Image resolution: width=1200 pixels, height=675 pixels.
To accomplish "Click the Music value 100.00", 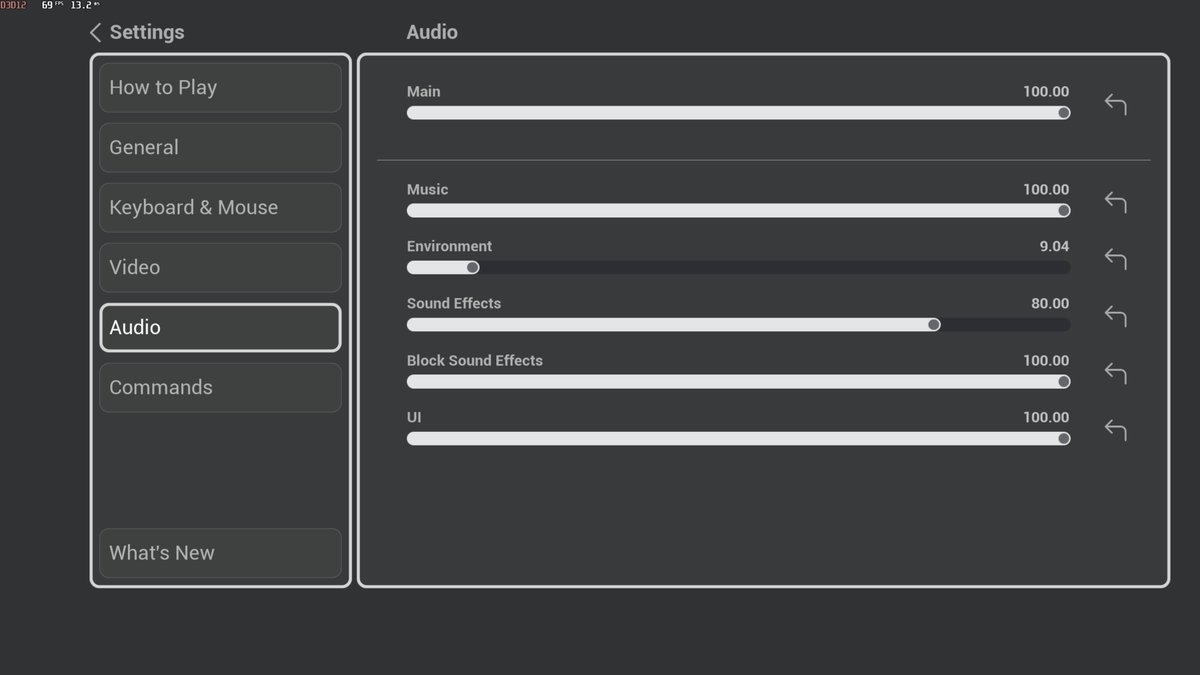I will tap(1046, 189).
